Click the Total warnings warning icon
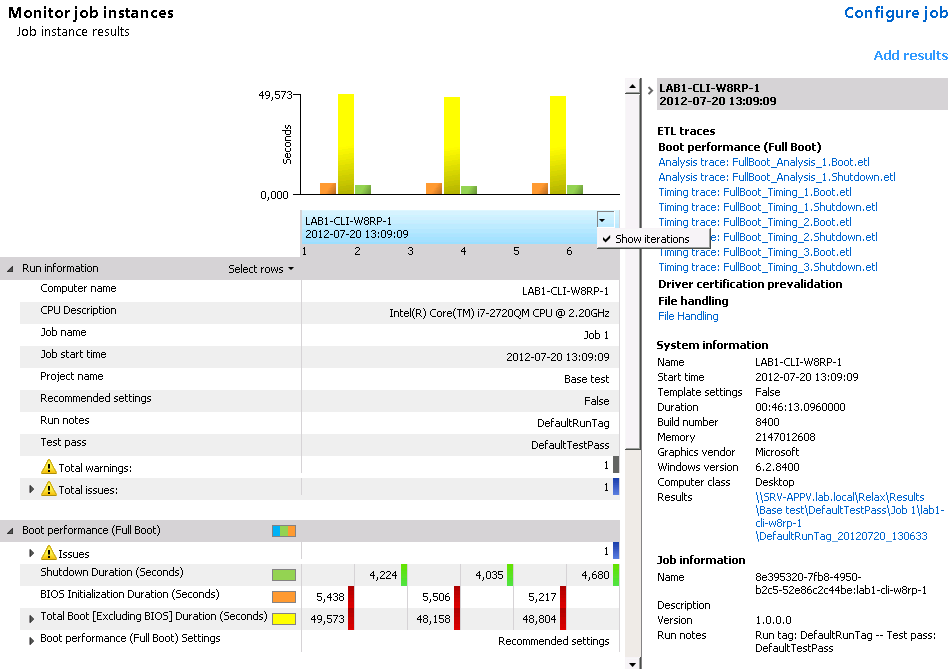This screenshot has height=669, width=948. (48, 467)
